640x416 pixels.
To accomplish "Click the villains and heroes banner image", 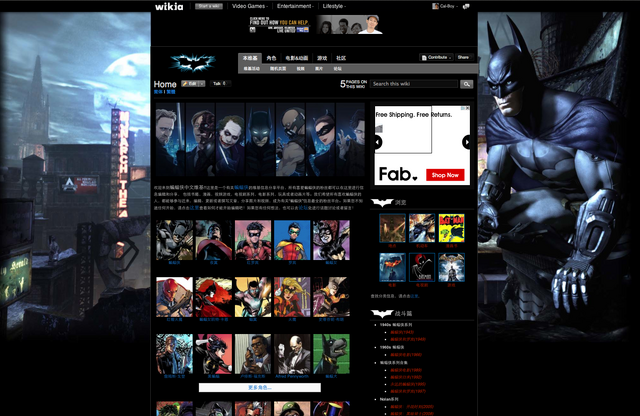I will click(260, 140).
